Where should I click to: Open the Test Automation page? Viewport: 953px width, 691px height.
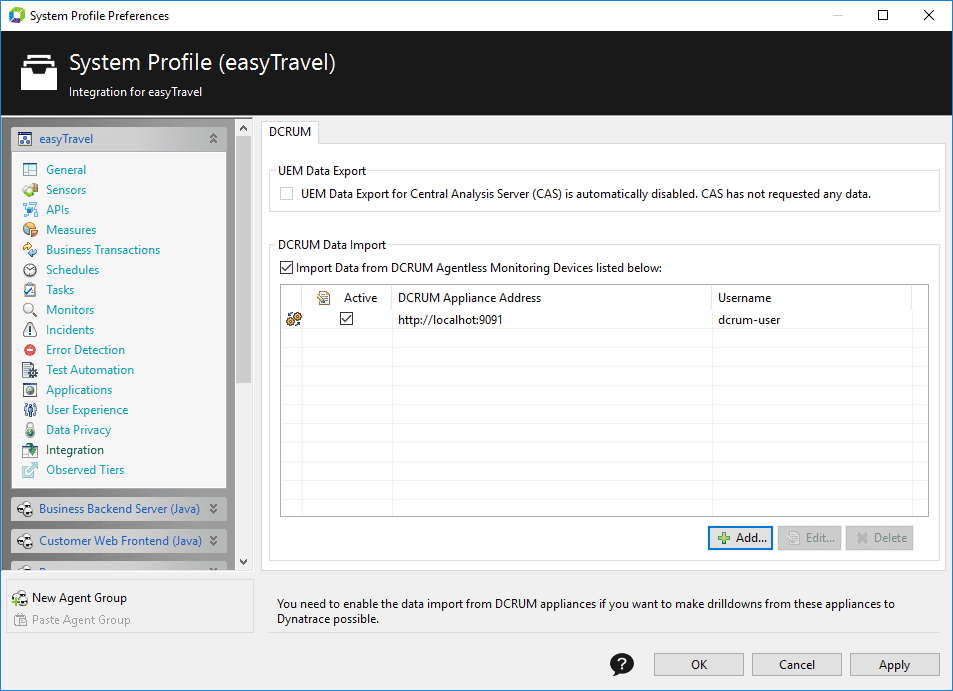click(x=90, y=370)
